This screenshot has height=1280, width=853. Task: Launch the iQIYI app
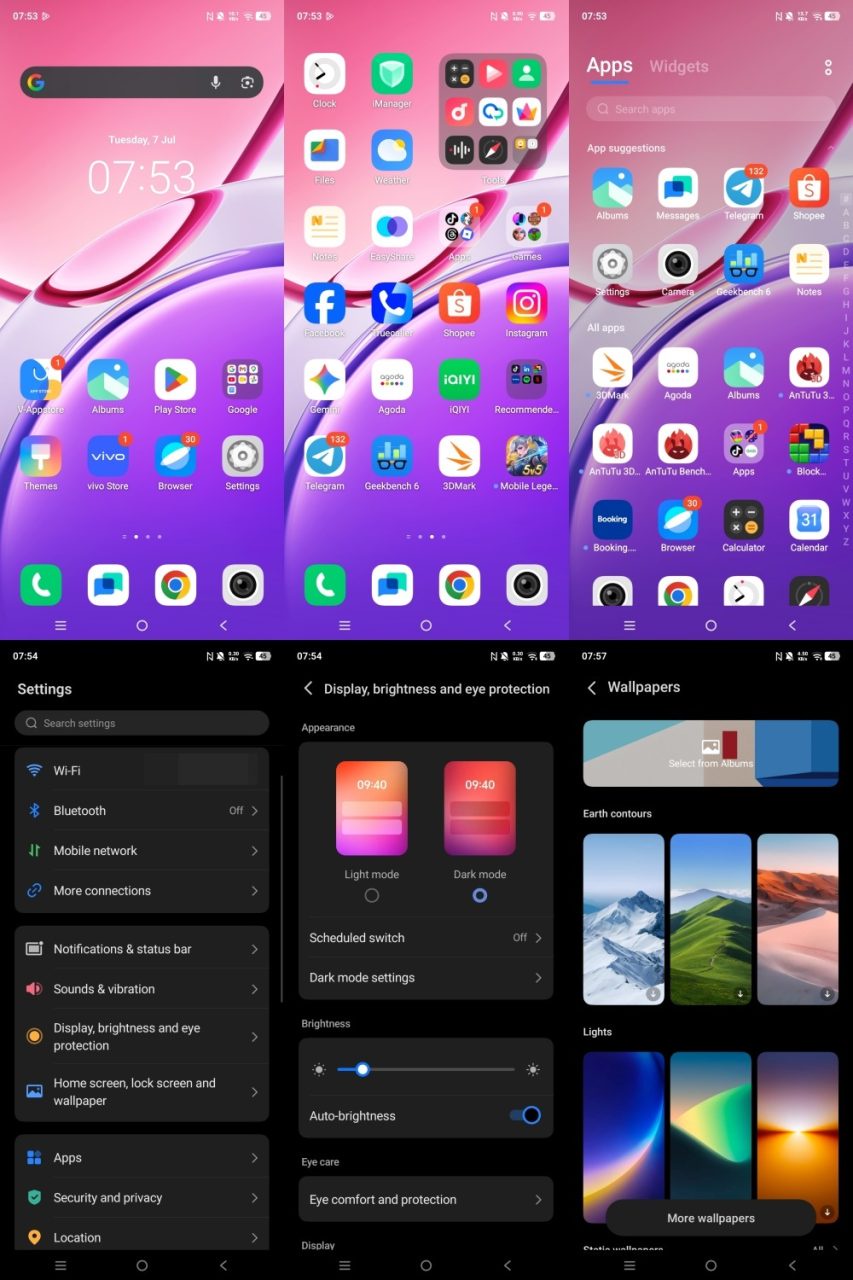point(459,380)
